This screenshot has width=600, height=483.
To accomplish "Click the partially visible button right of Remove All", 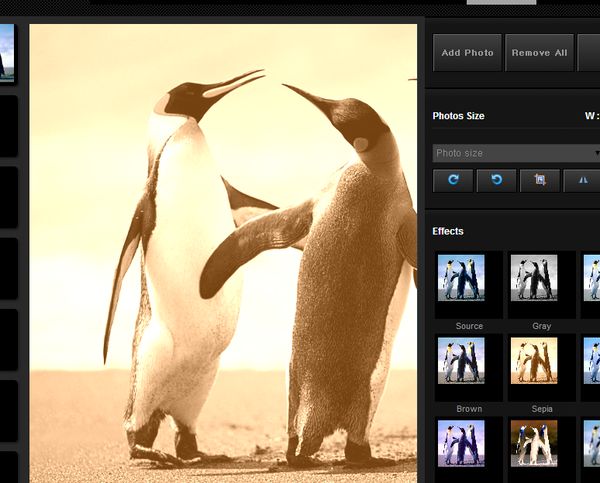I will (x=590, y=53).
